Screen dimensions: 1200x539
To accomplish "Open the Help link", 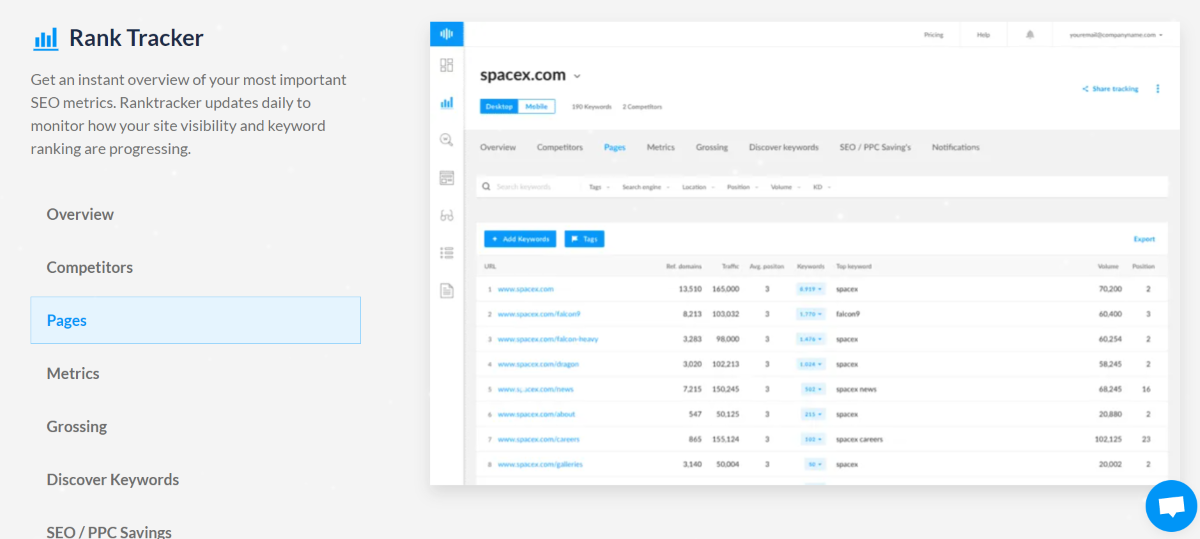I will click(984, 34).
